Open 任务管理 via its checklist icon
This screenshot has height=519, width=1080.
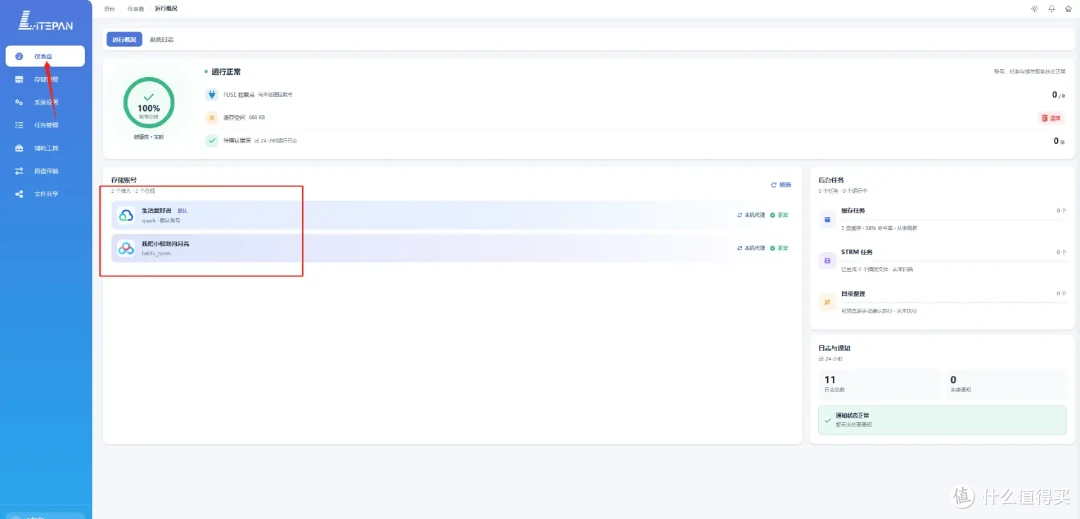click(x=19, y=125)
